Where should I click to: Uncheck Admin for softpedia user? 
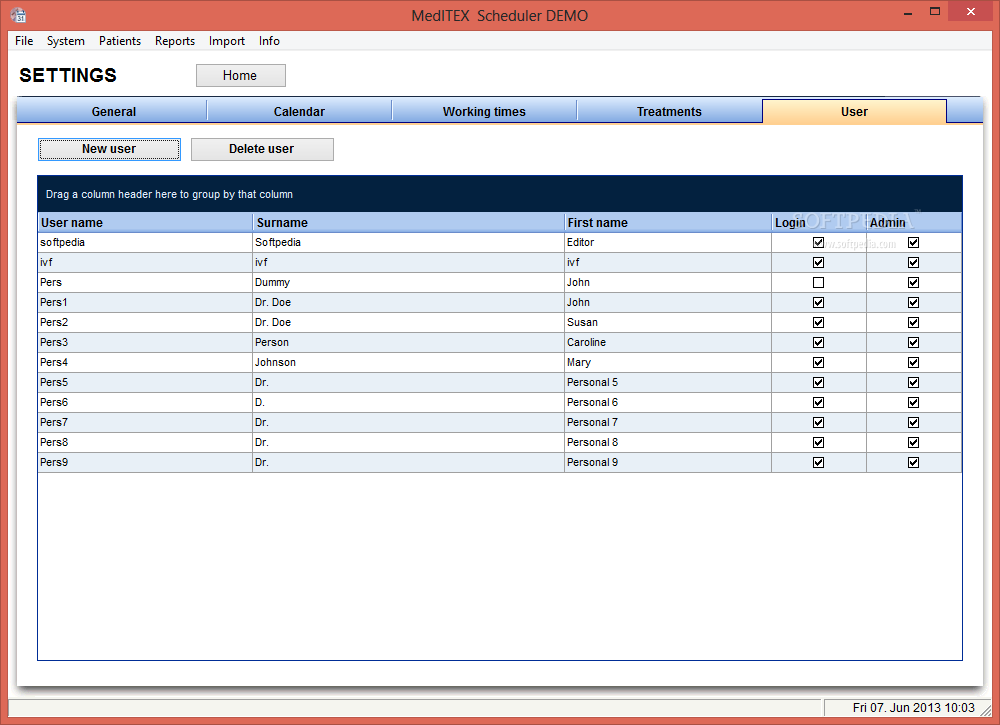[913, 242]
